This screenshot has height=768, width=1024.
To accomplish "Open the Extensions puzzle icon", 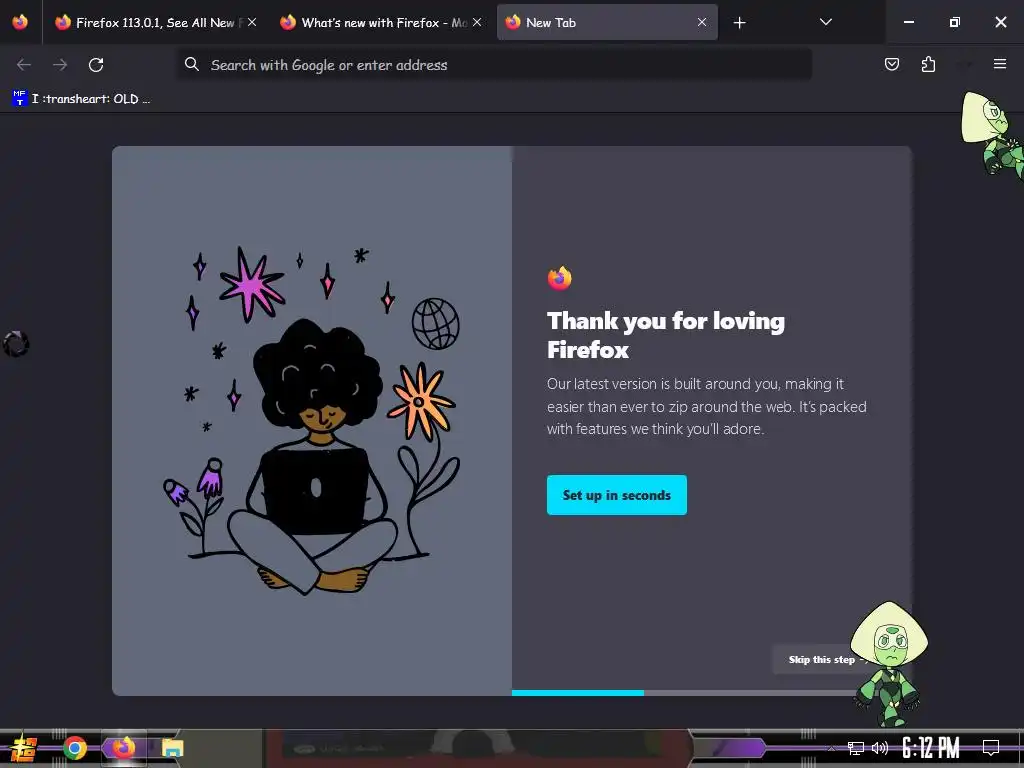I will [x=928, y=64].
